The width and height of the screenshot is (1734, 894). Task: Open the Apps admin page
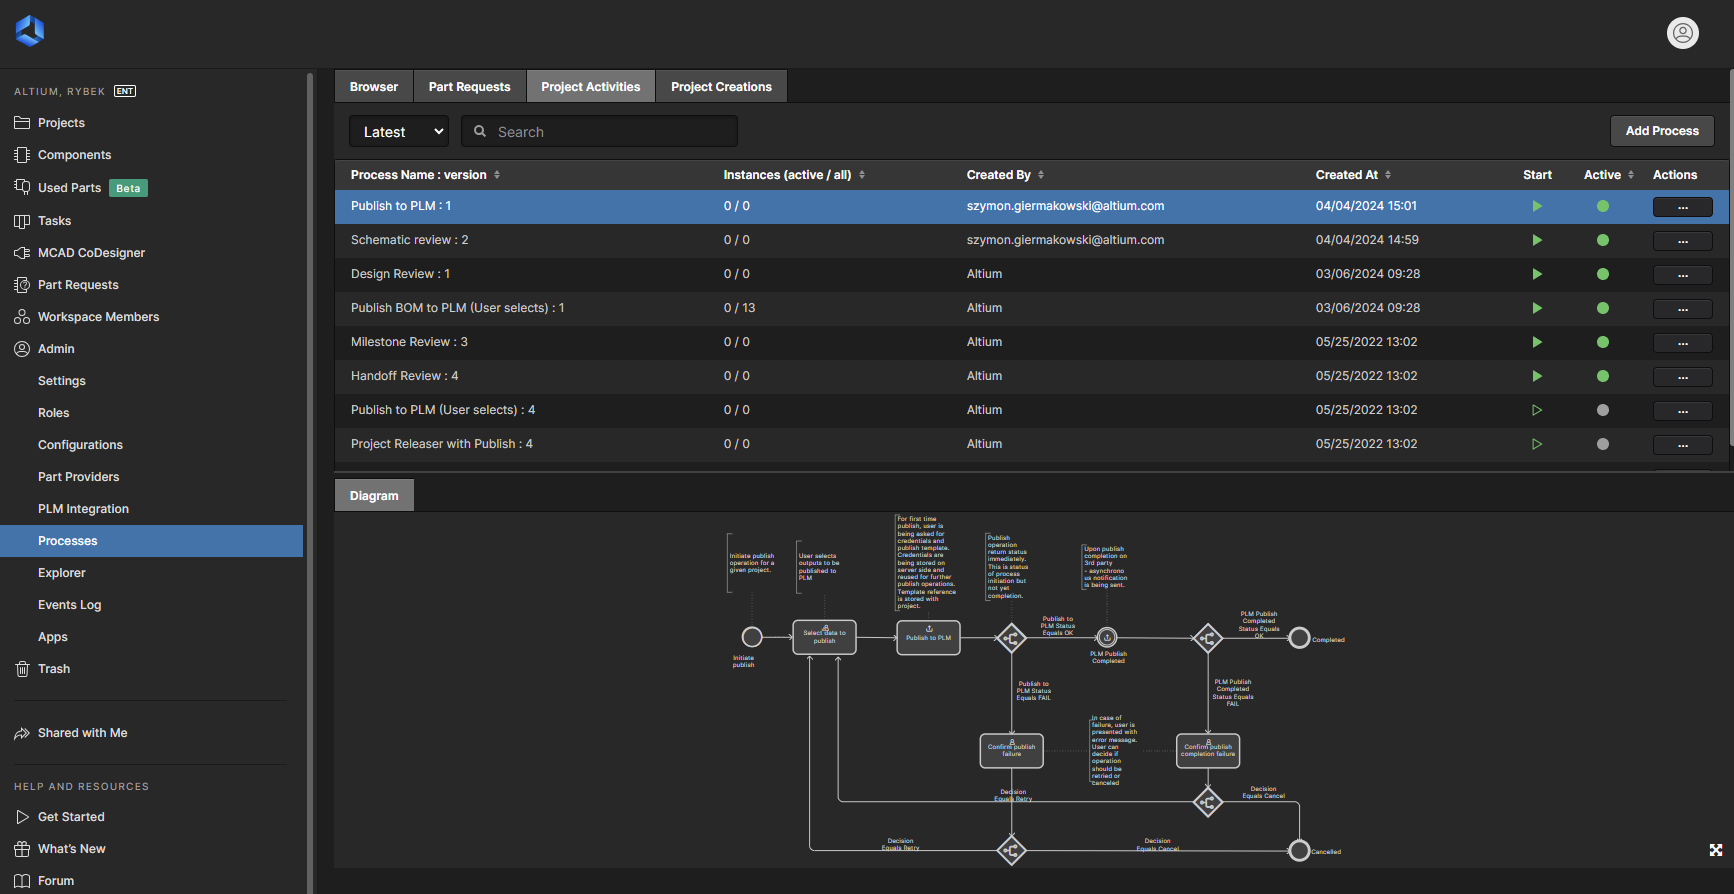53,637
